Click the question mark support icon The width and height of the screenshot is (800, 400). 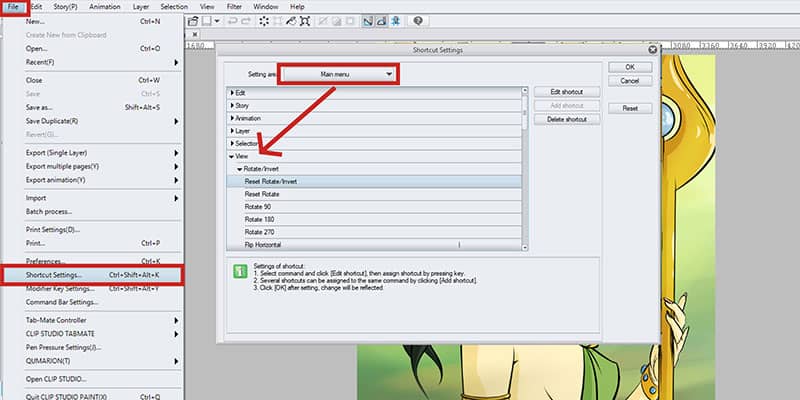418,21
